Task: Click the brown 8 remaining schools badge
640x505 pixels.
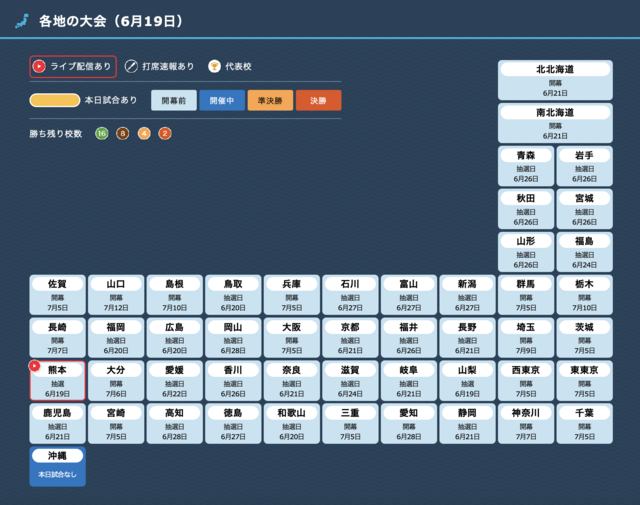Action: pos(123,133)
